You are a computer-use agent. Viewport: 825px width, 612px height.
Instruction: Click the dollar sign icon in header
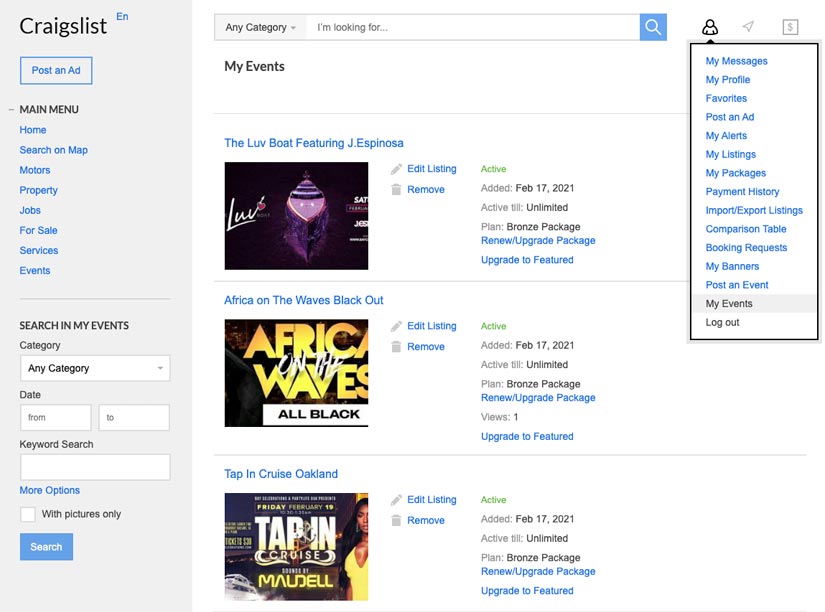click(x=790, y=27)
